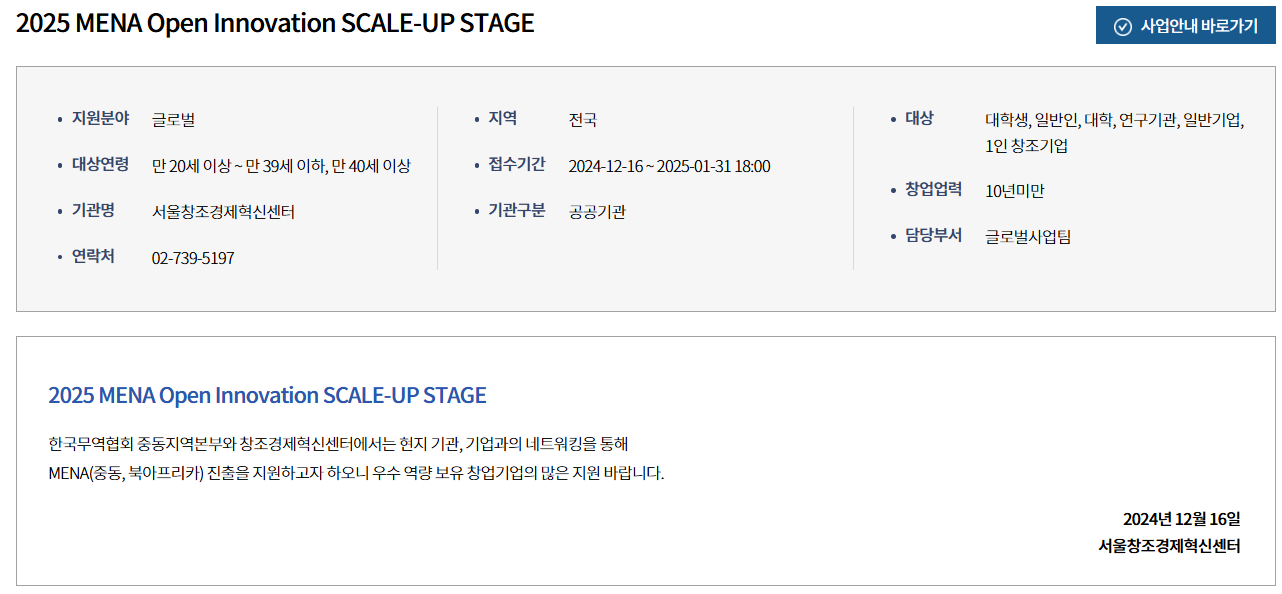The width and height of the screenshot is (1282, 594).
Task: Click the 사업안내 바로가기 button
Action: click(1185, 26)
